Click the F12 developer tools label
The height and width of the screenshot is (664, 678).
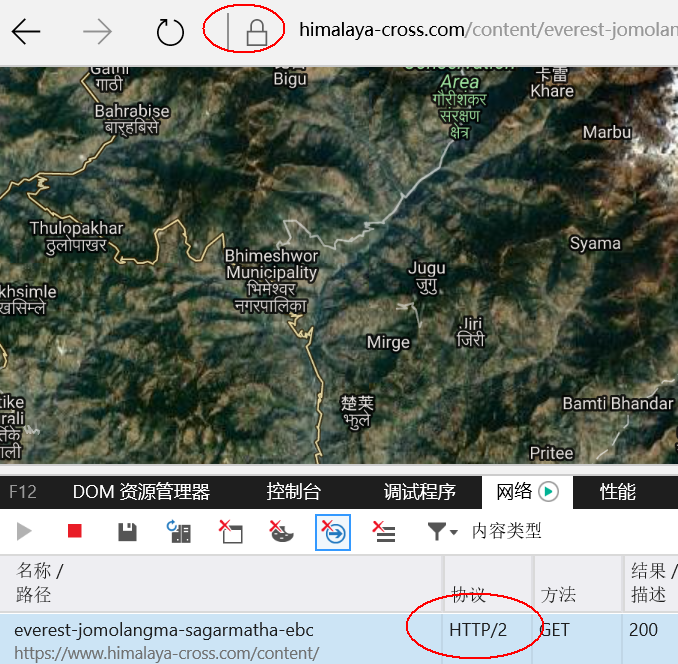click(23, 492)
